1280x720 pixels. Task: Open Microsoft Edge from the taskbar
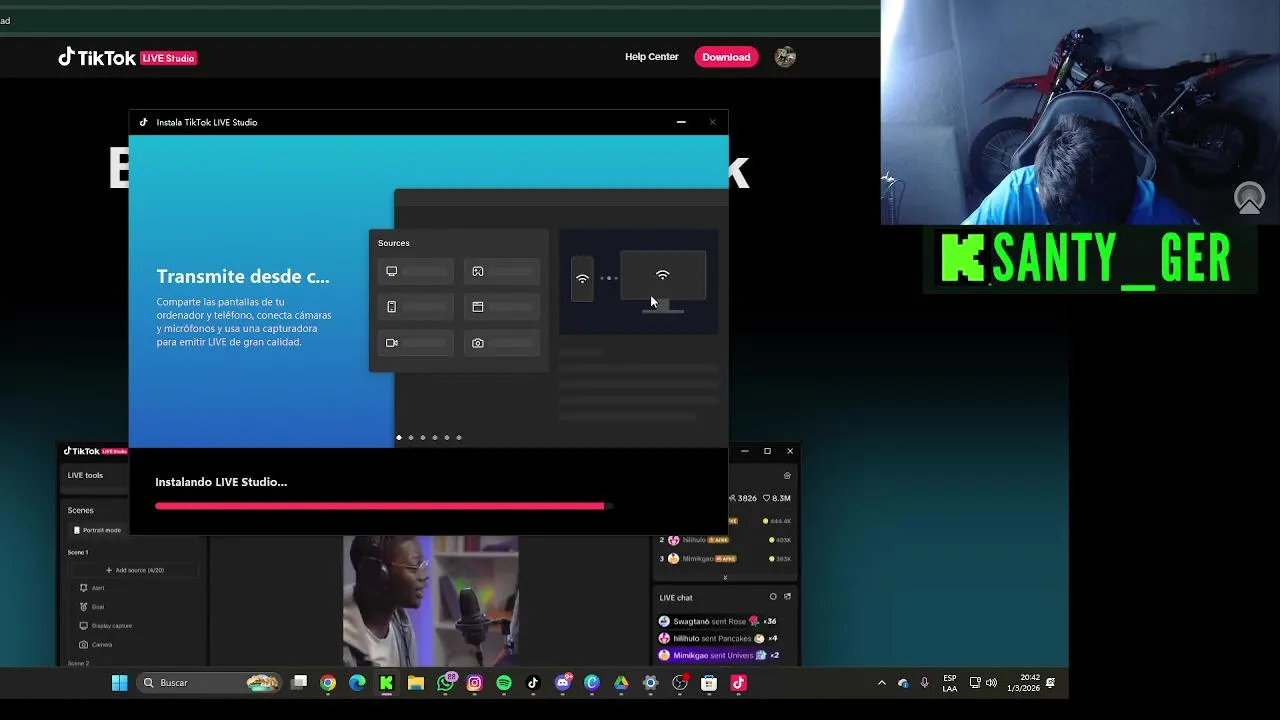coord(357,683)
